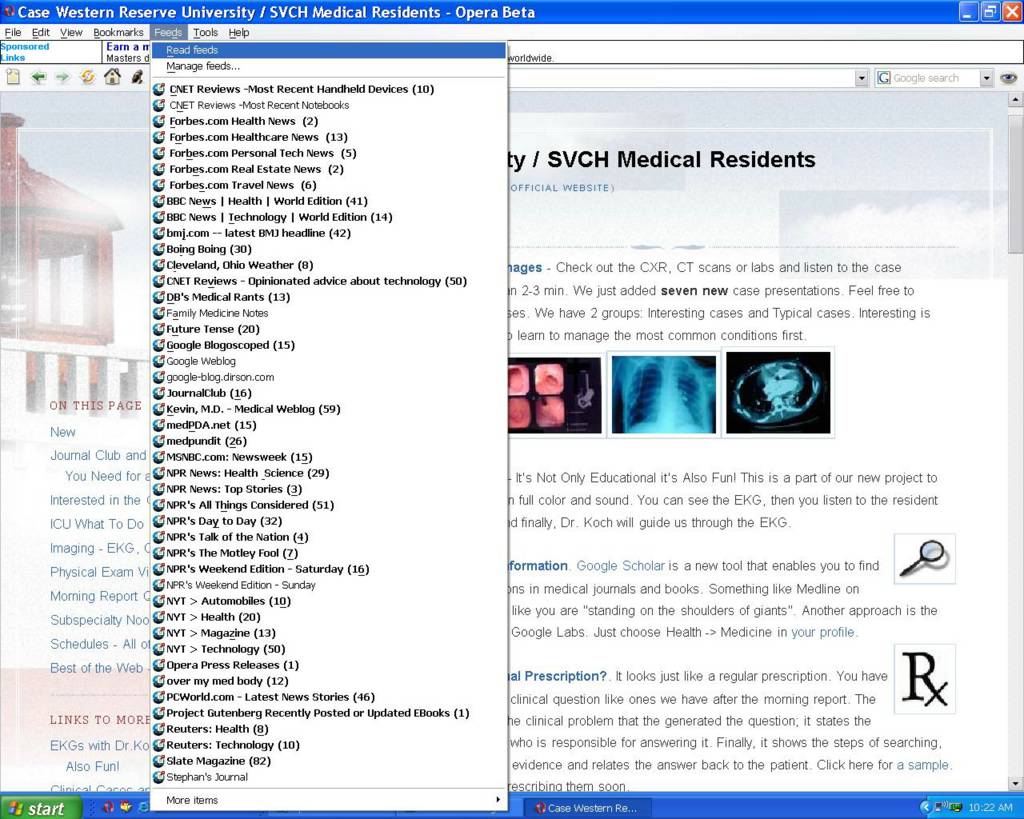The image size is (1024, 819).
Task: Open the Boing Boing (30) feed
Action: tap(208, 249)
